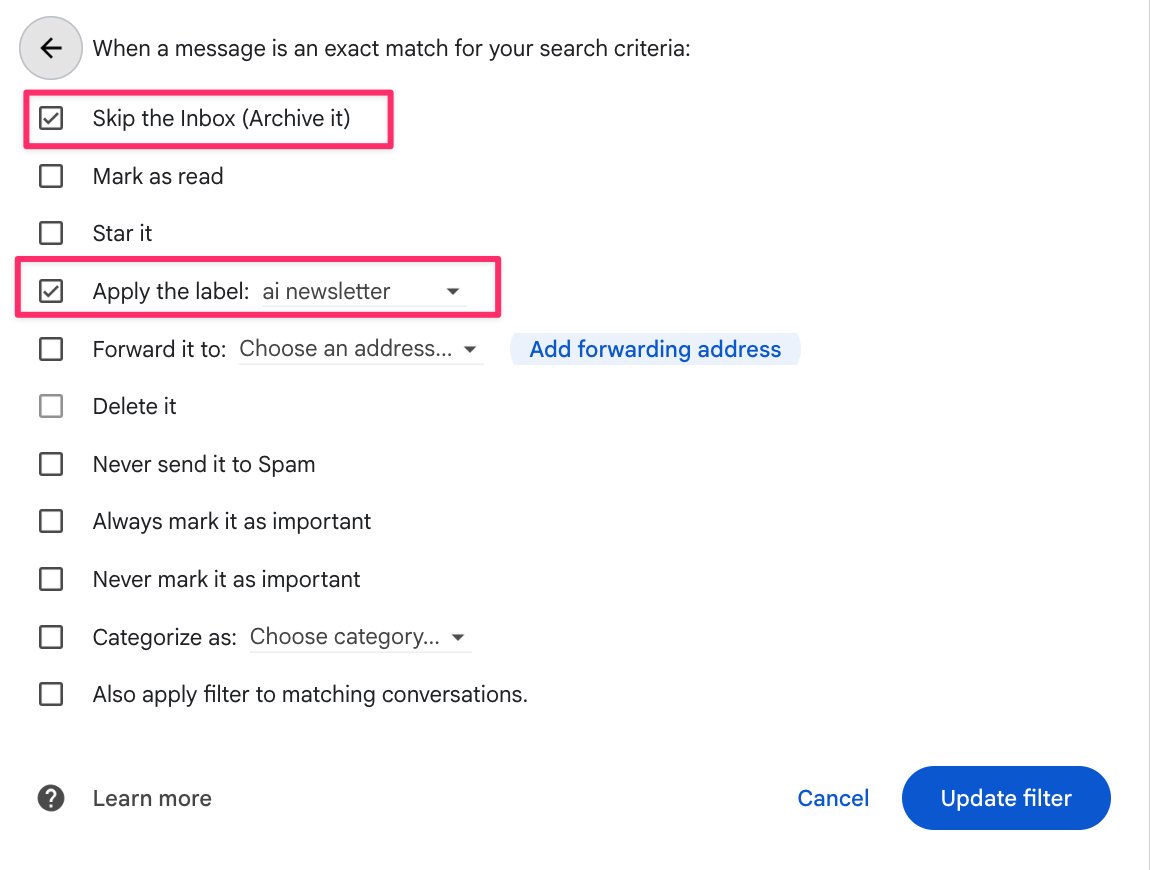Click Add forwarding address
This screenshot has height=870, width=1150.
655,349
